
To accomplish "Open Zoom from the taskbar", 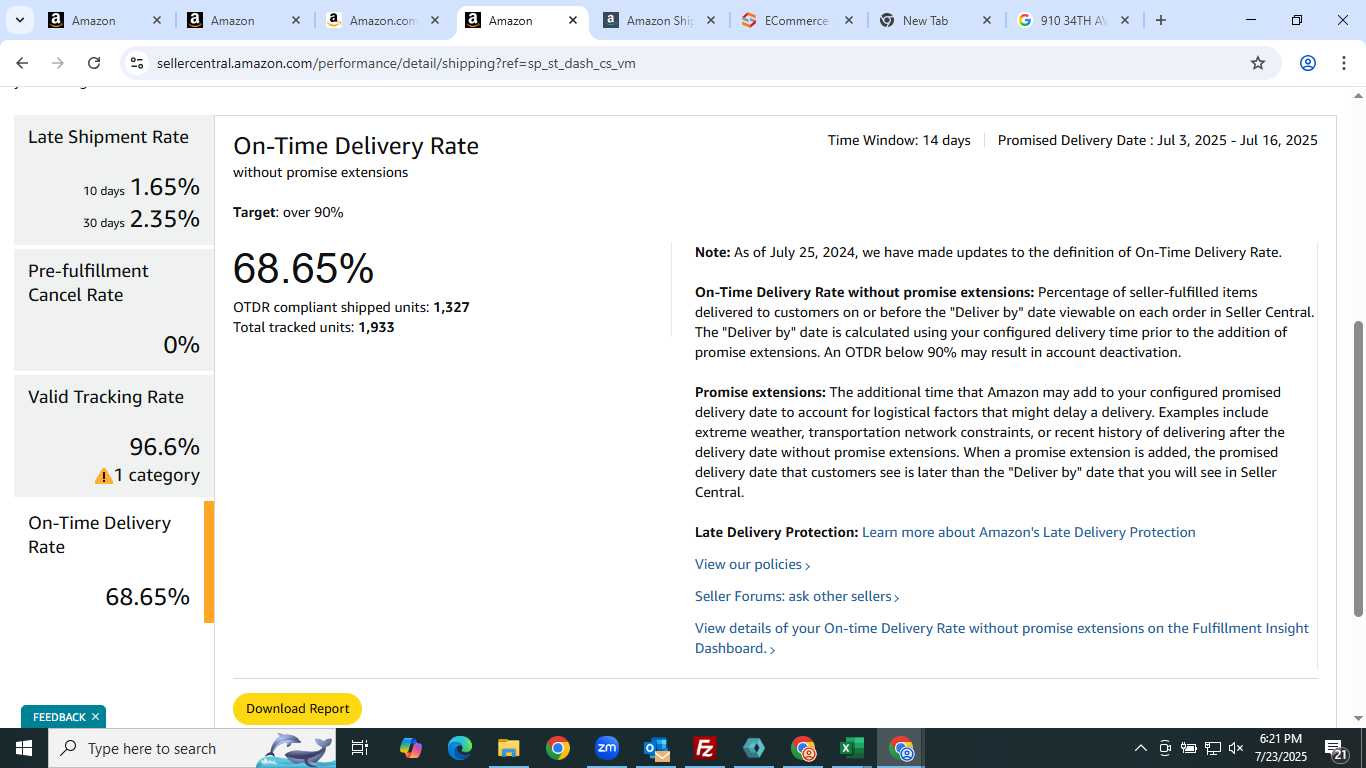I will [x=607, y=748].
